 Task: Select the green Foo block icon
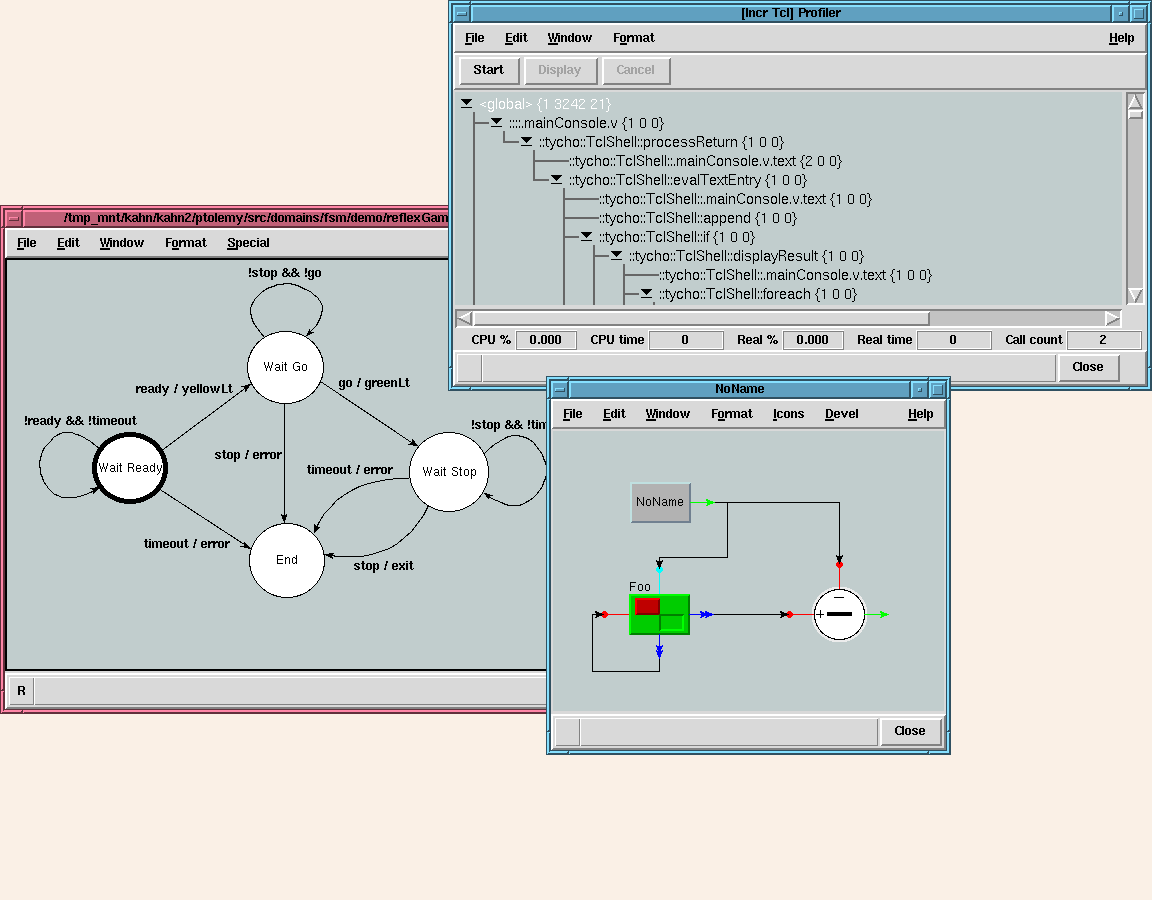coord(659,614)
